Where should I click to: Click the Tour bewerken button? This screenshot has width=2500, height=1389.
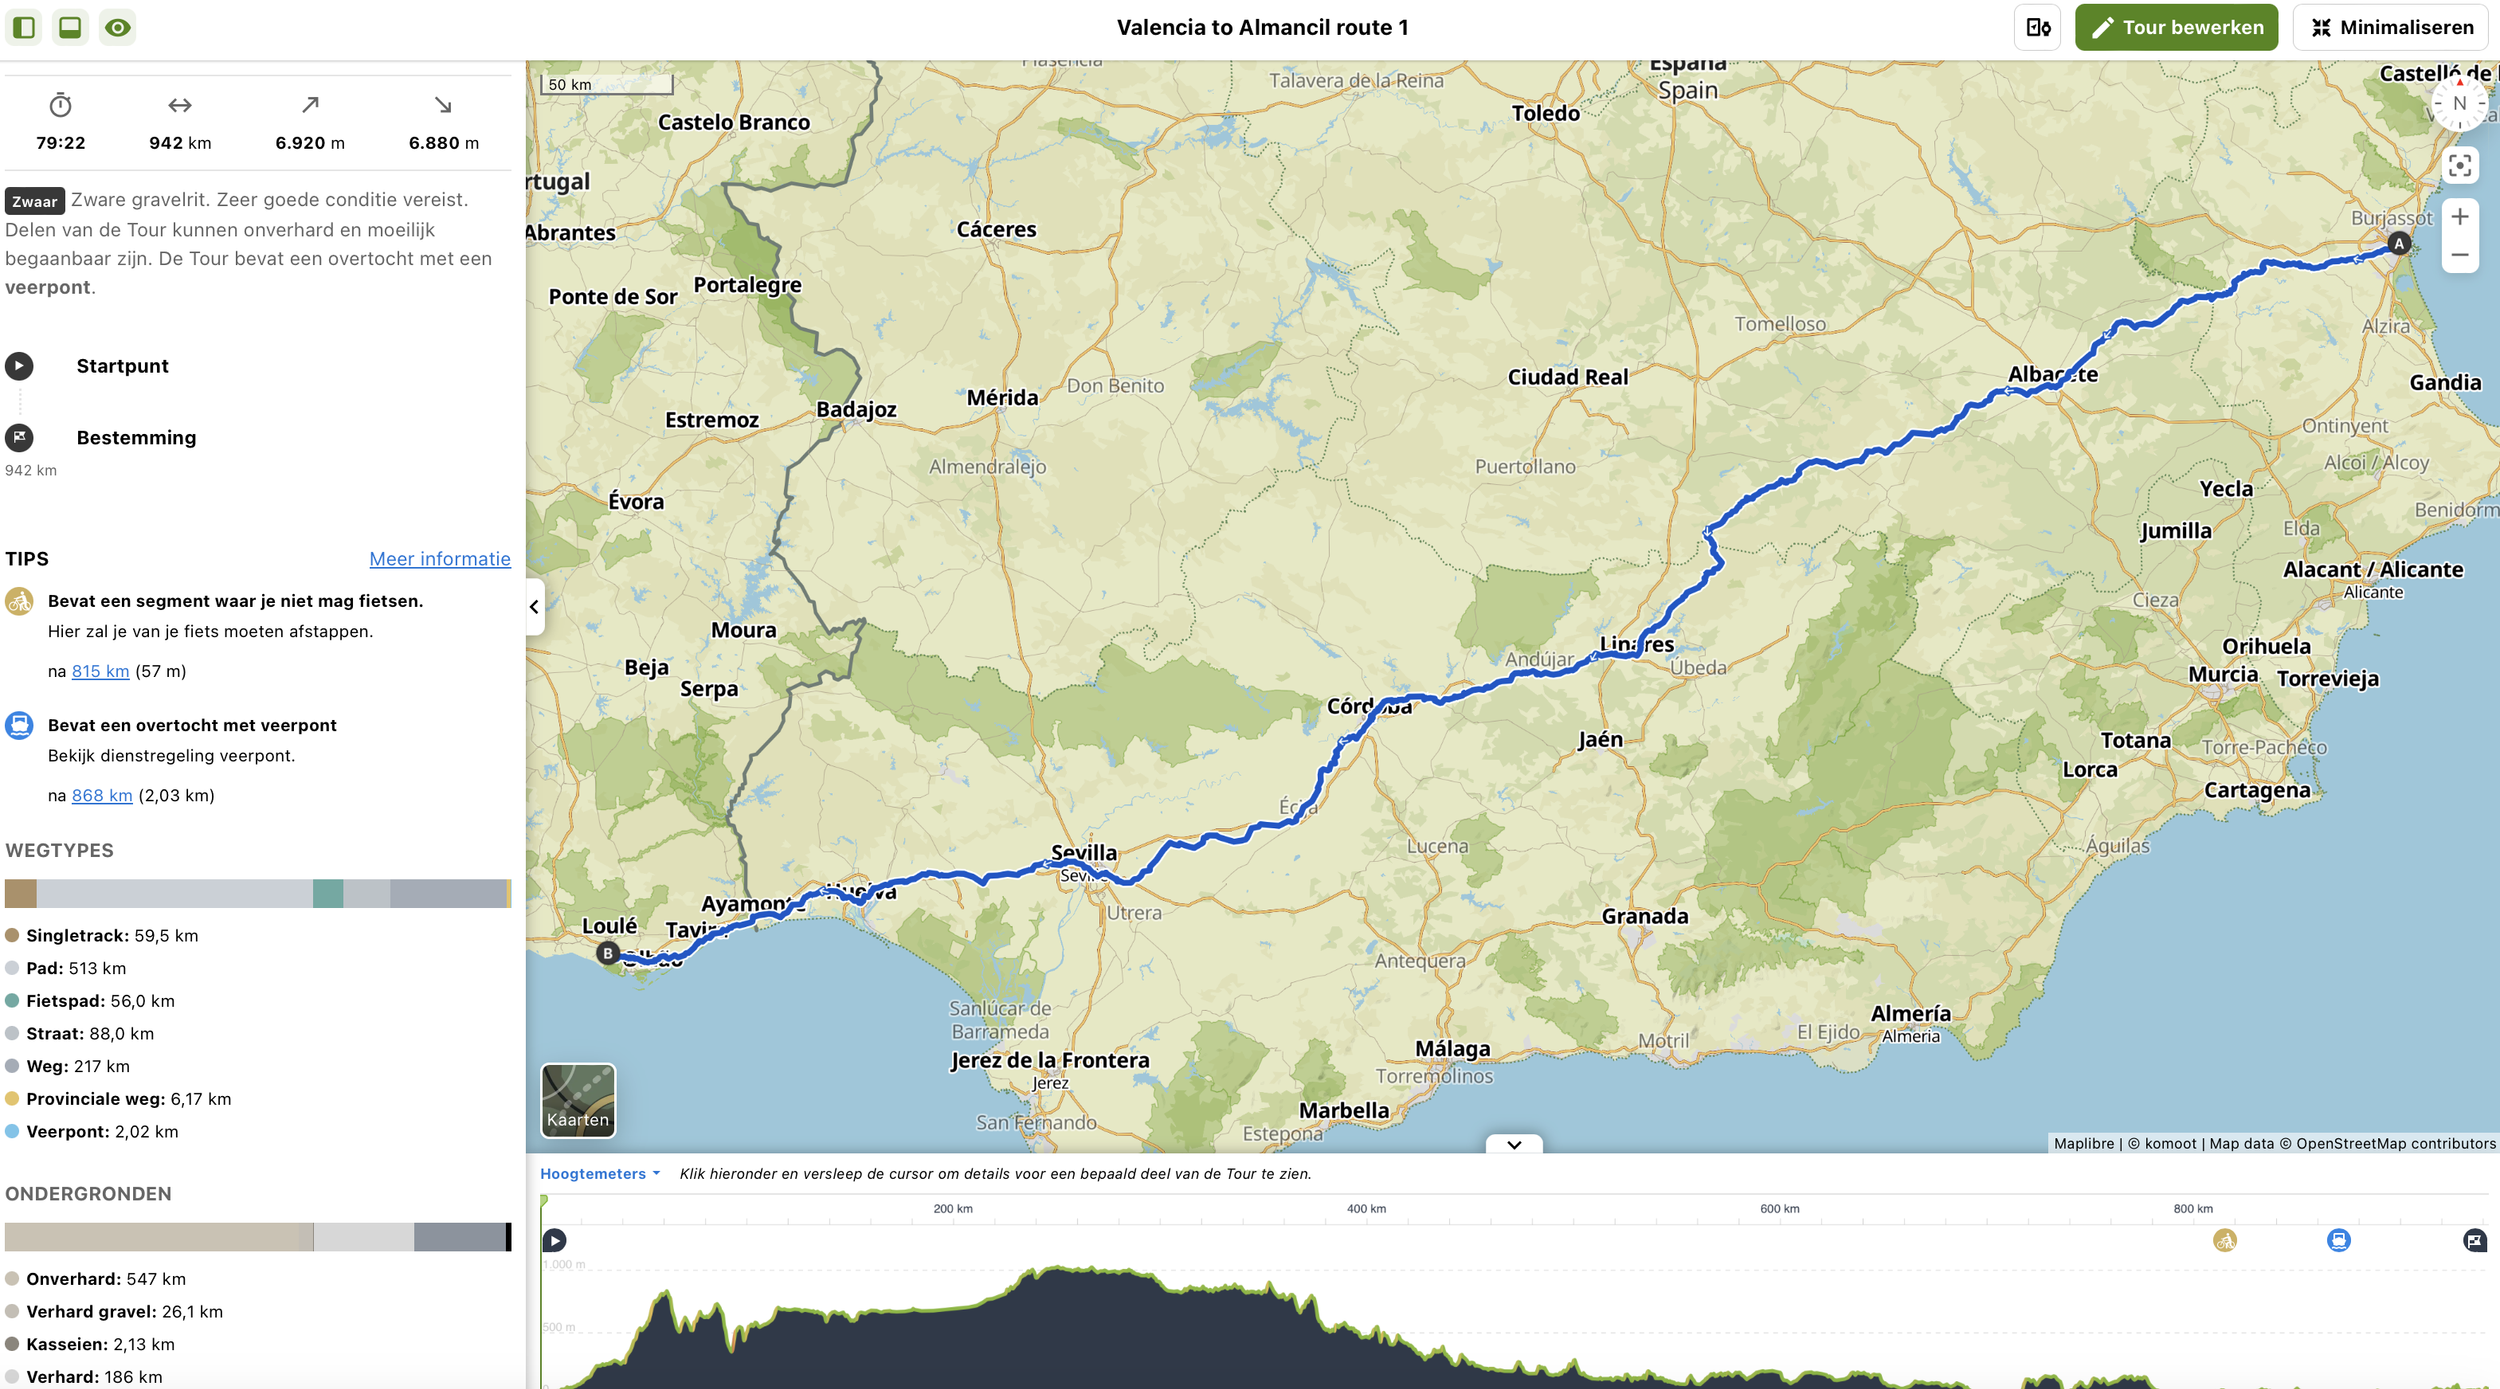pos(2176,27)
